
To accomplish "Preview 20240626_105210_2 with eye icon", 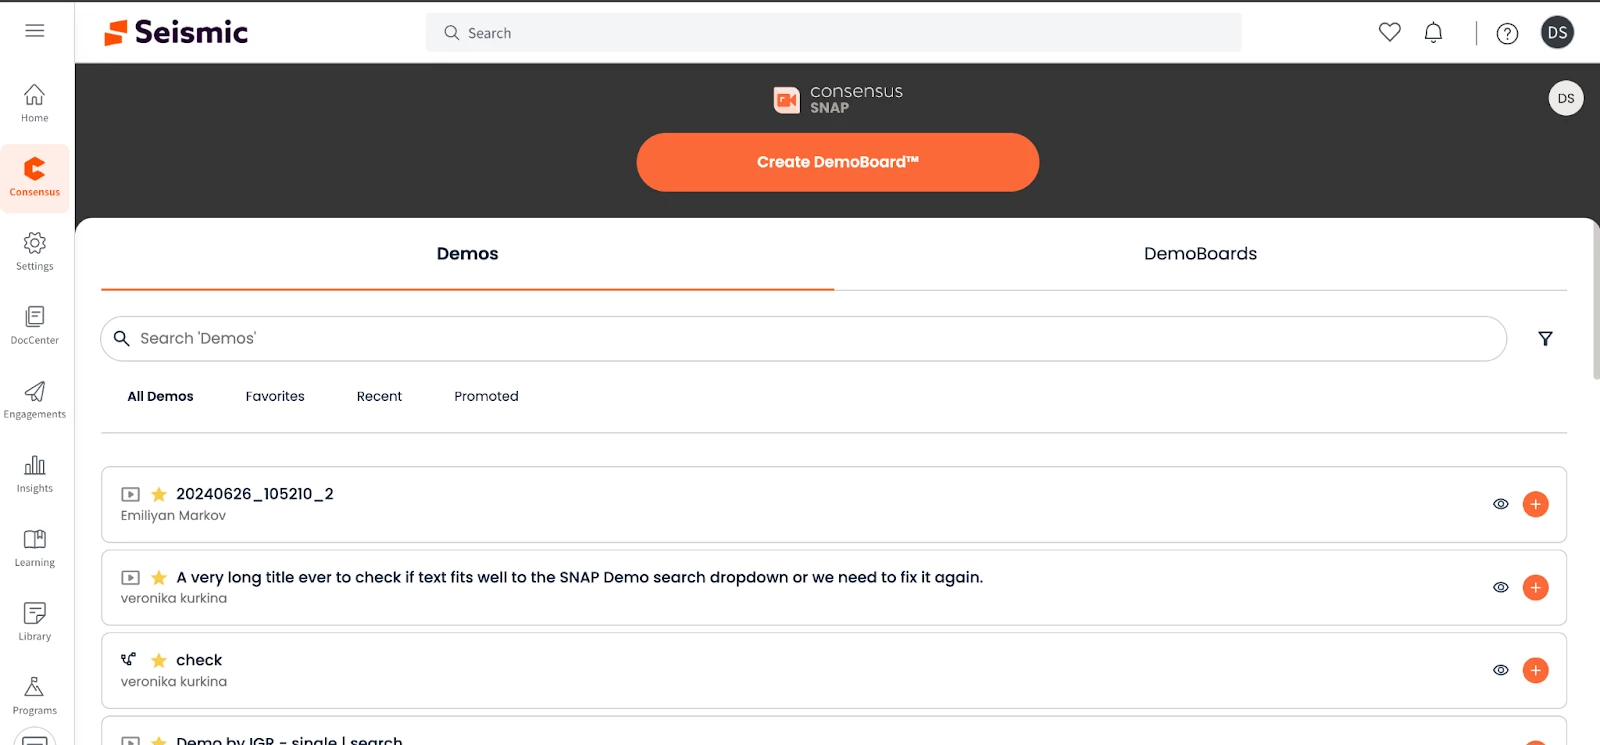I will tap(1501, 504).
